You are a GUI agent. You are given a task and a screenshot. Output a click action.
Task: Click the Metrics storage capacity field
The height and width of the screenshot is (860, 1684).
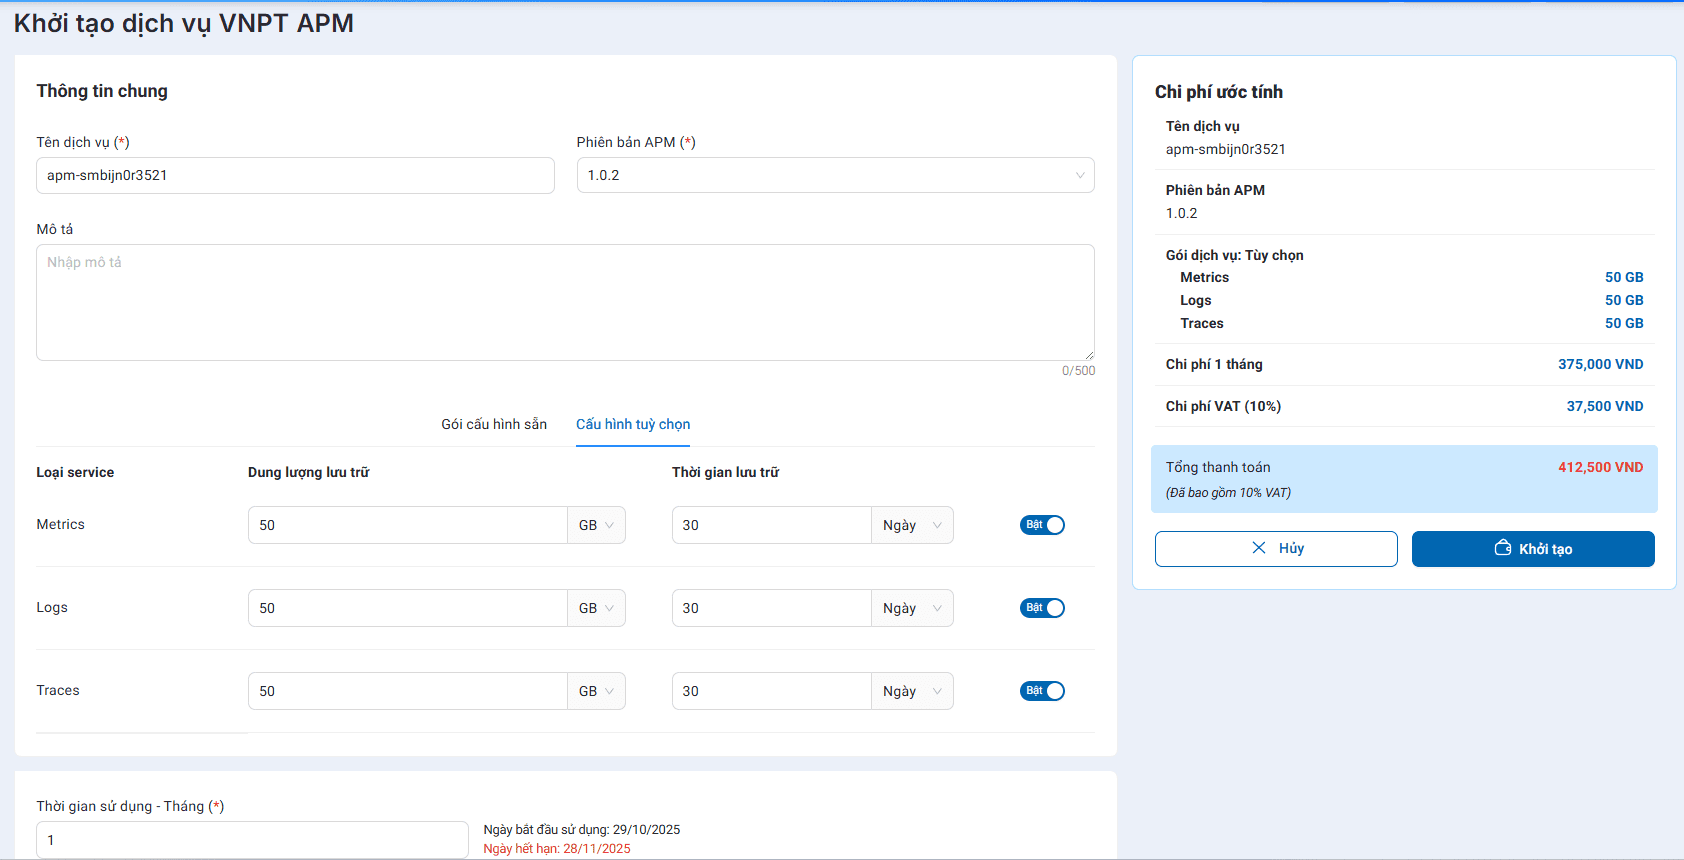pyautogui.click(x=407, y=525)
